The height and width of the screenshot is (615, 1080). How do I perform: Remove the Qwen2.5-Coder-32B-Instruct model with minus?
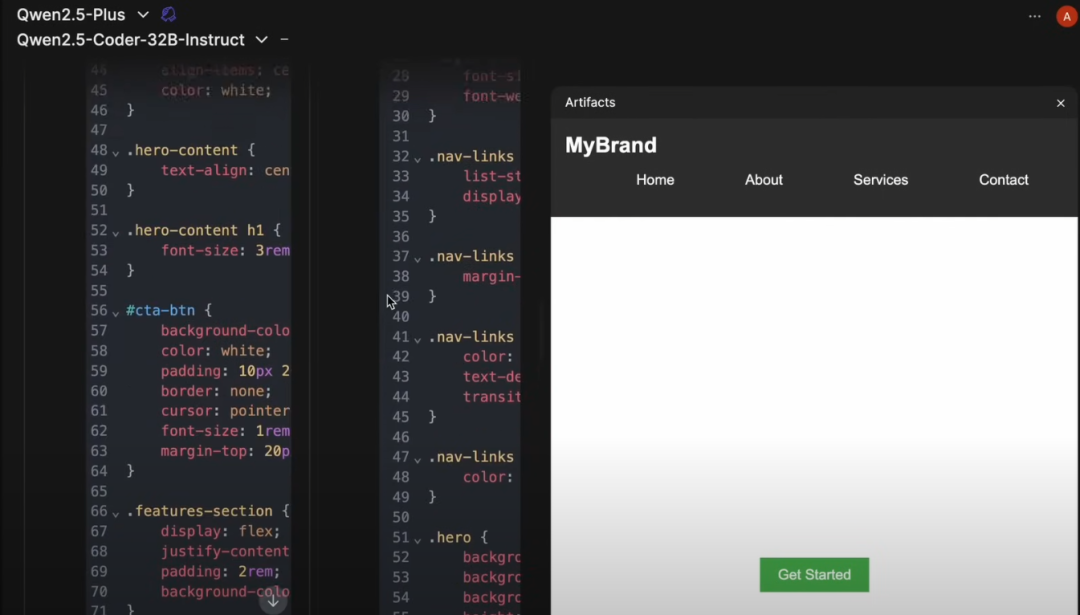pyautogui.click(x=285, y=40)
